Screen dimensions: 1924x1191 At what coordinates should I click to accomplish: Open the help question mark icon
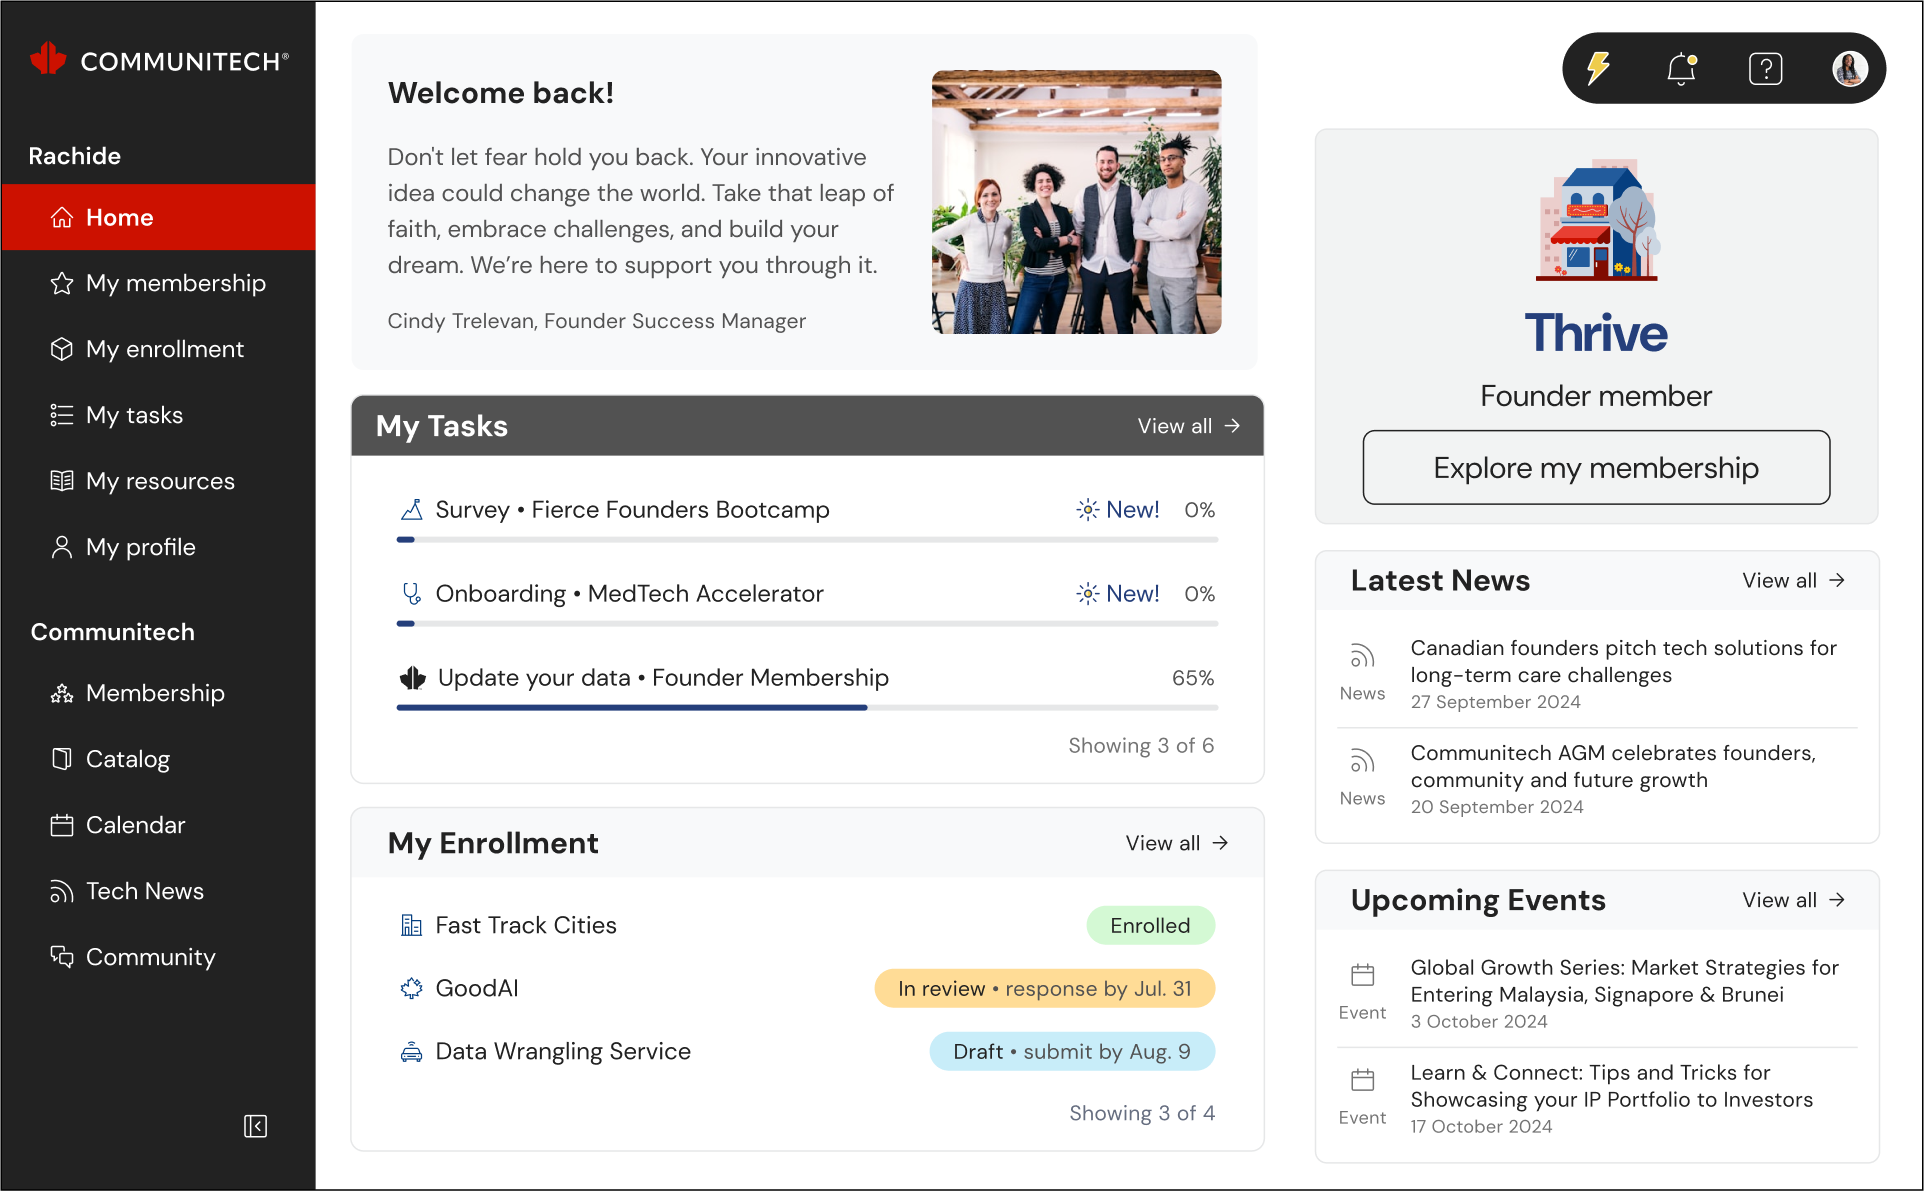tap(1765, 68)
